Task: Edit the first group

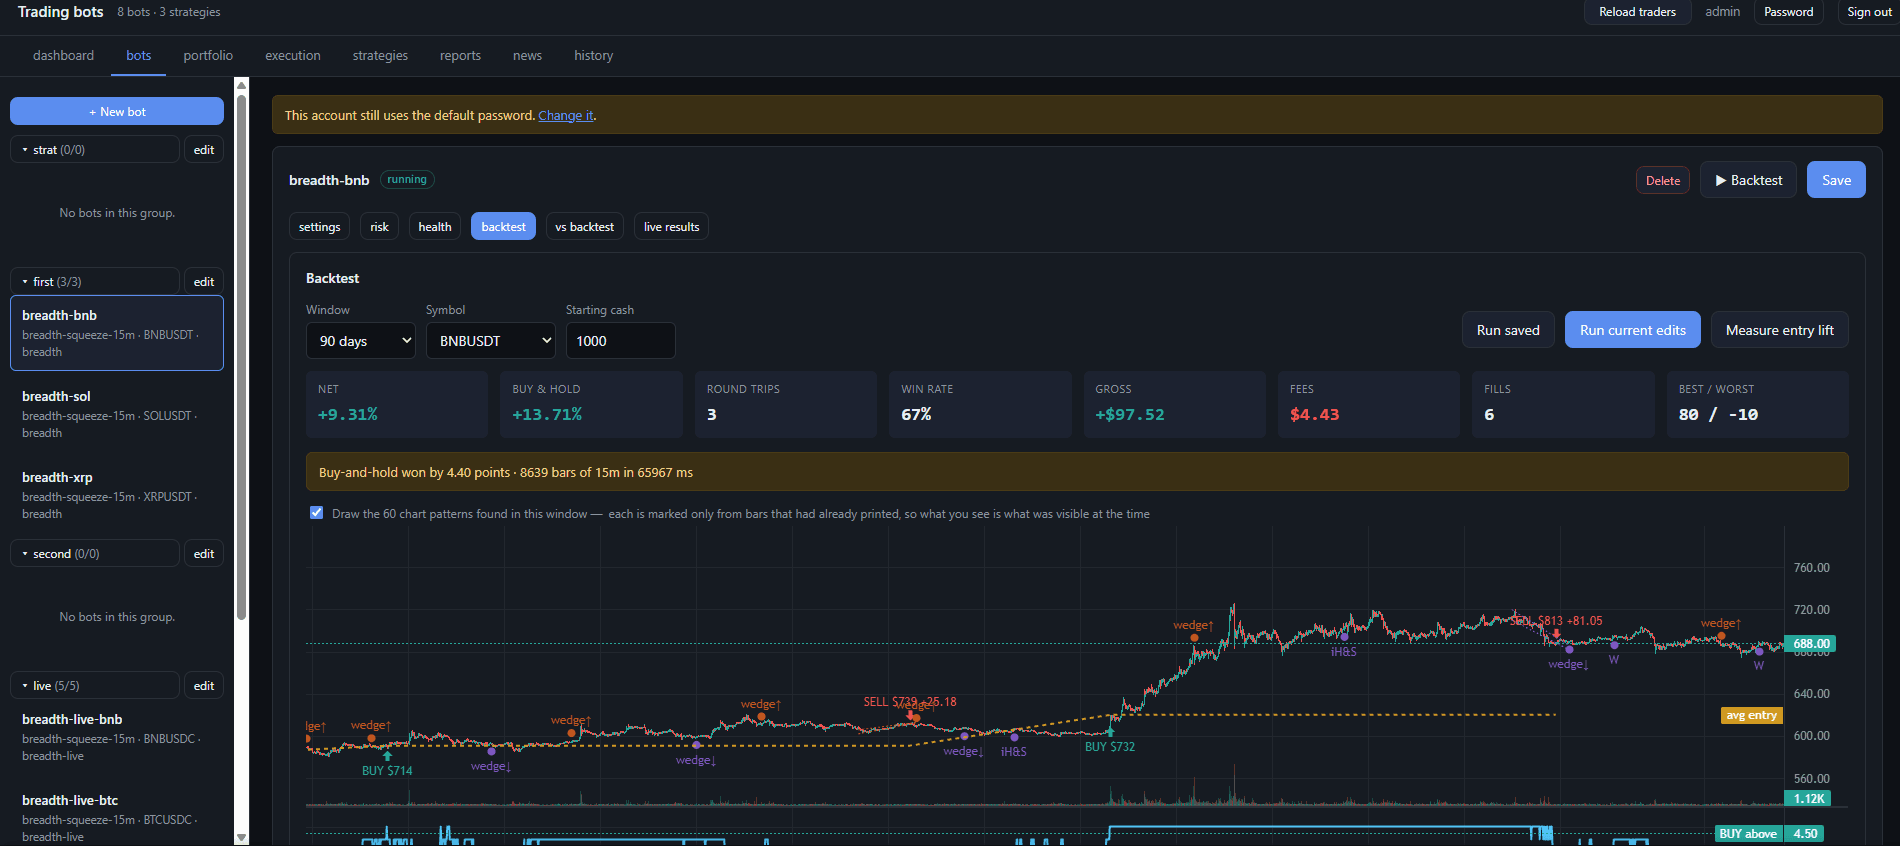Action: coord(204,281)
